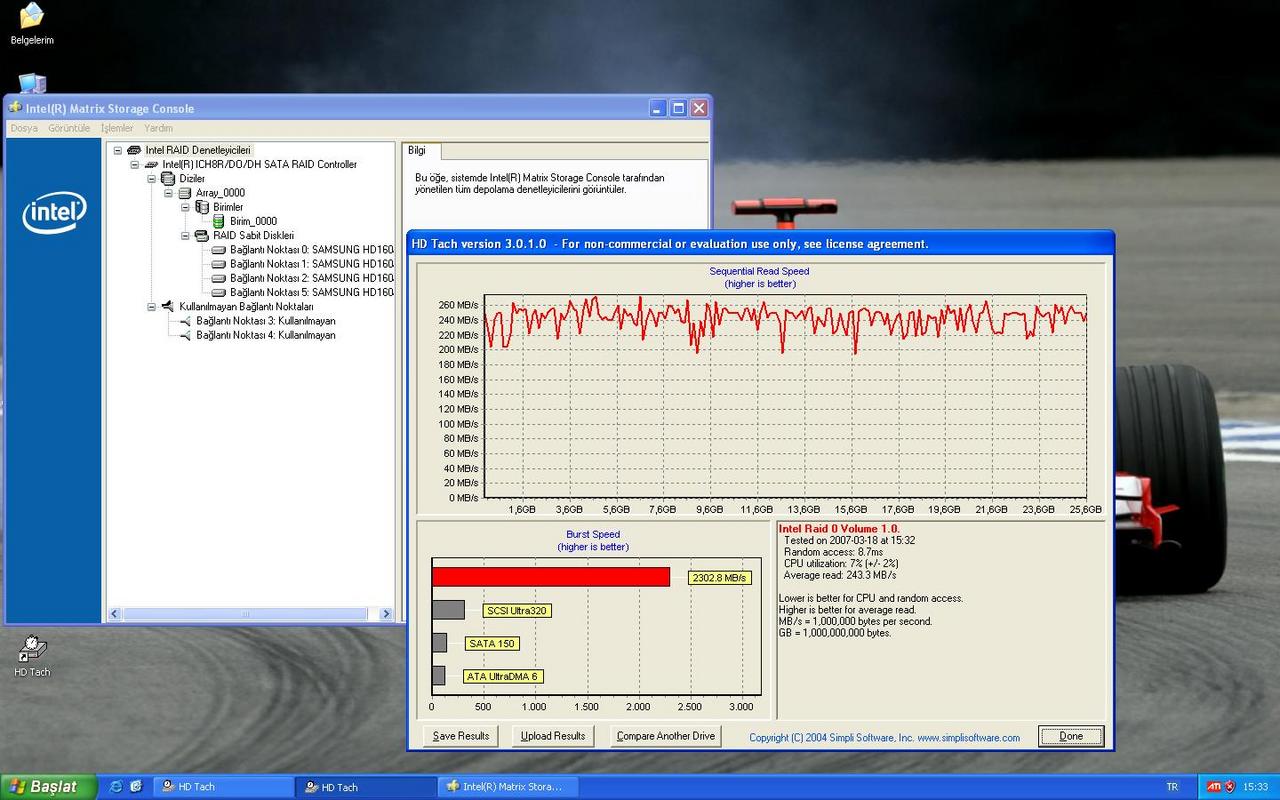Open Internet Explorer from the quick launch
Screen dimensions: 1280x800
tap(116, 787)
